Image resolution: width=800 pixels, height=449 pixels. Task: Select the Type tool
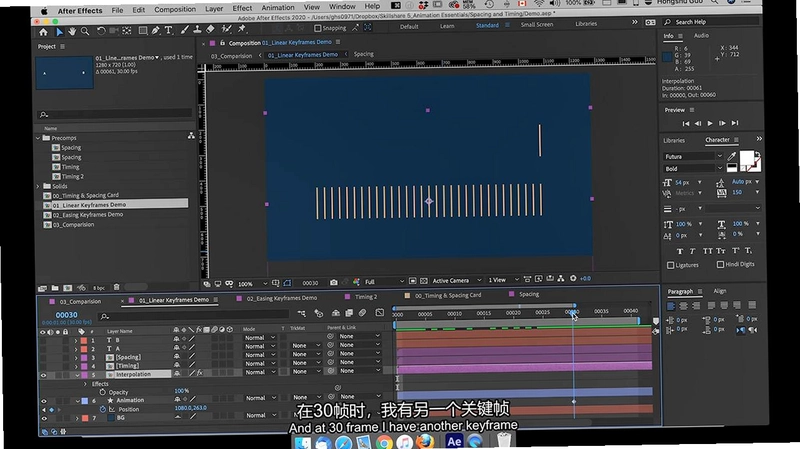pos(169,31)
